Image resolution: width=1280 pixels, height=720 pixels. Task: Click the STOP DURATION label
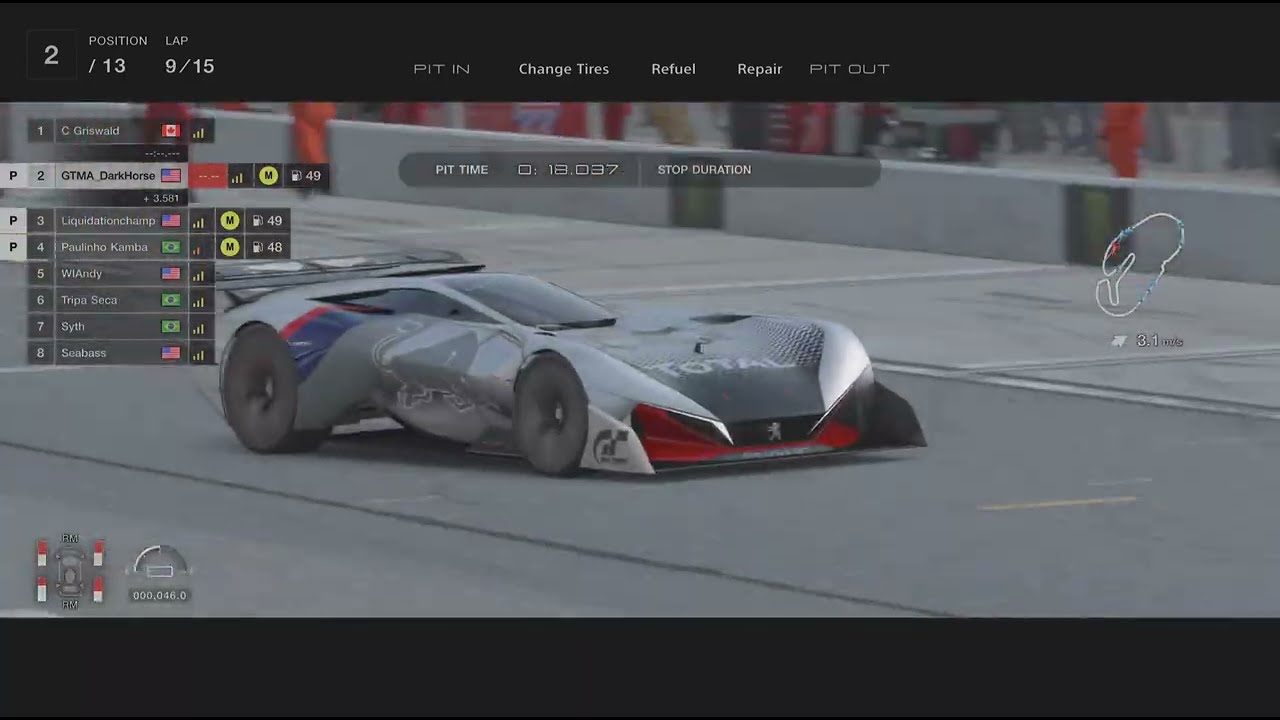(704, 170)
